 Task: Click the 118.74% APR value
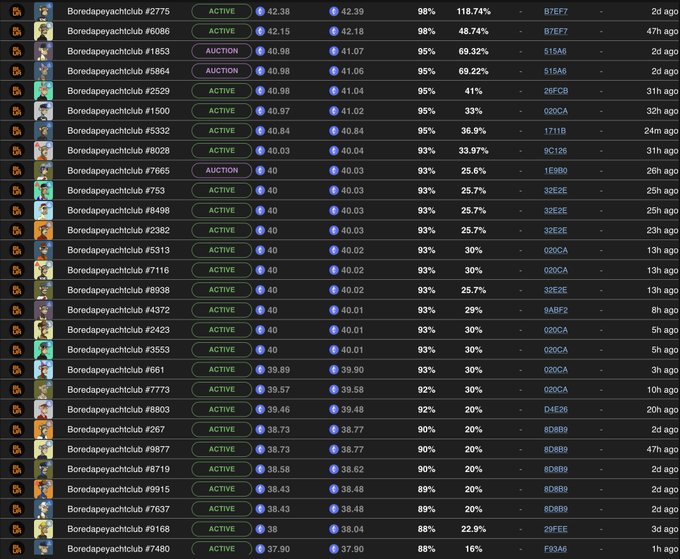(474, 11)
